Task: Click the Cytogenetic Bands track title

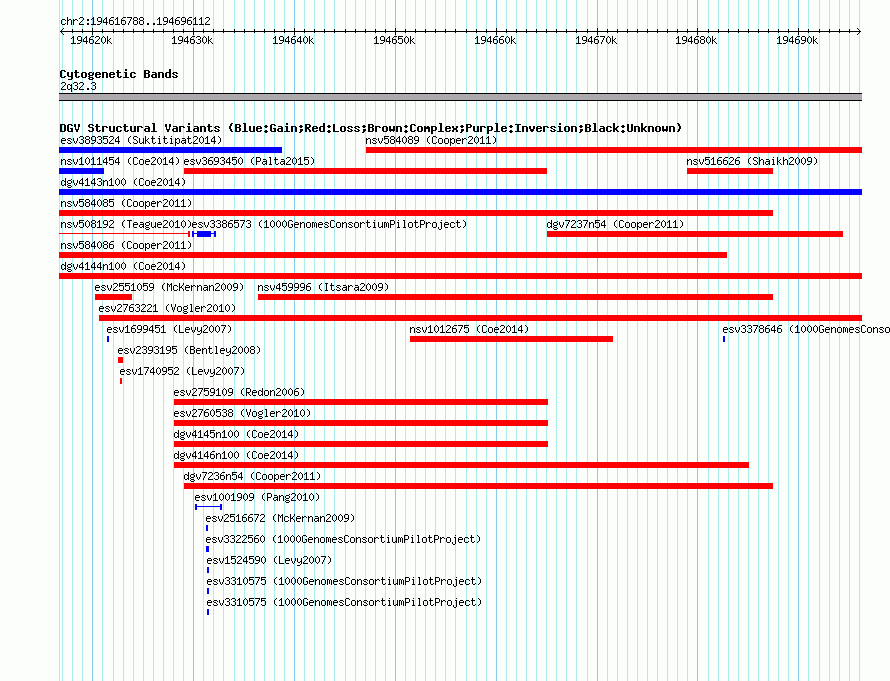Action: point(119,74)
